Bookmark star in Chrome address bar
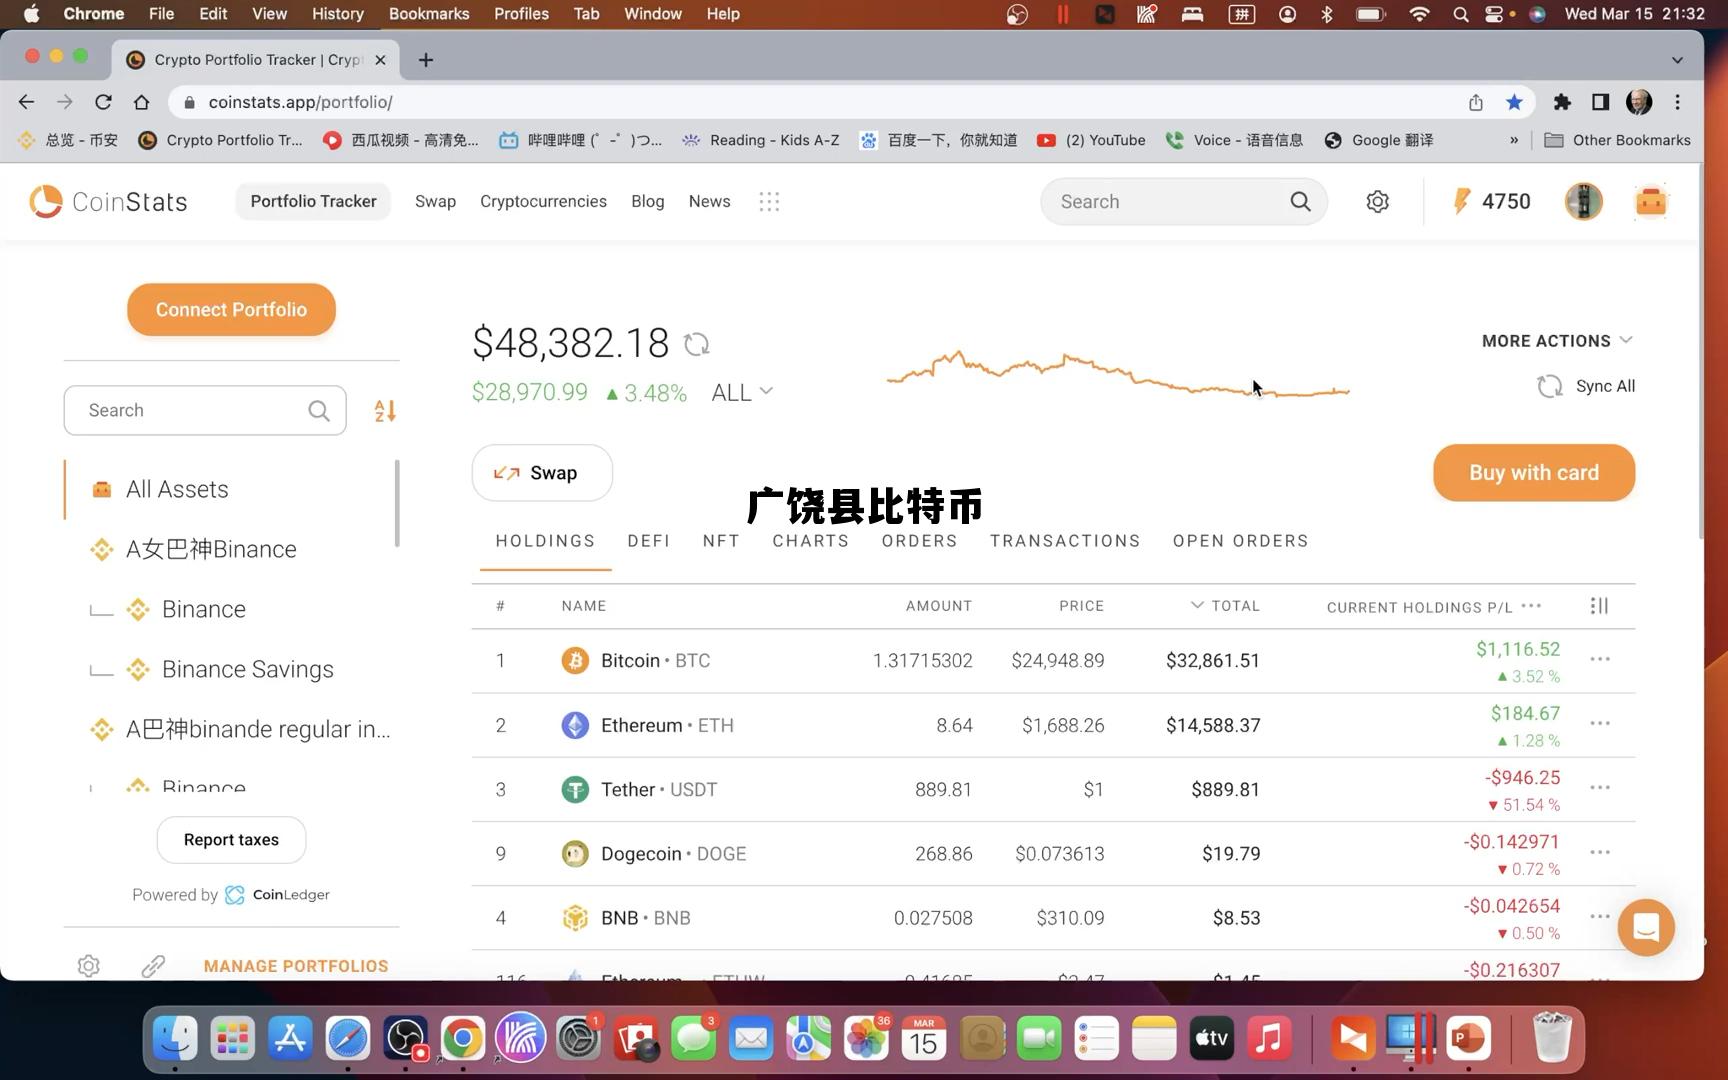 [x=1514, y=102]
